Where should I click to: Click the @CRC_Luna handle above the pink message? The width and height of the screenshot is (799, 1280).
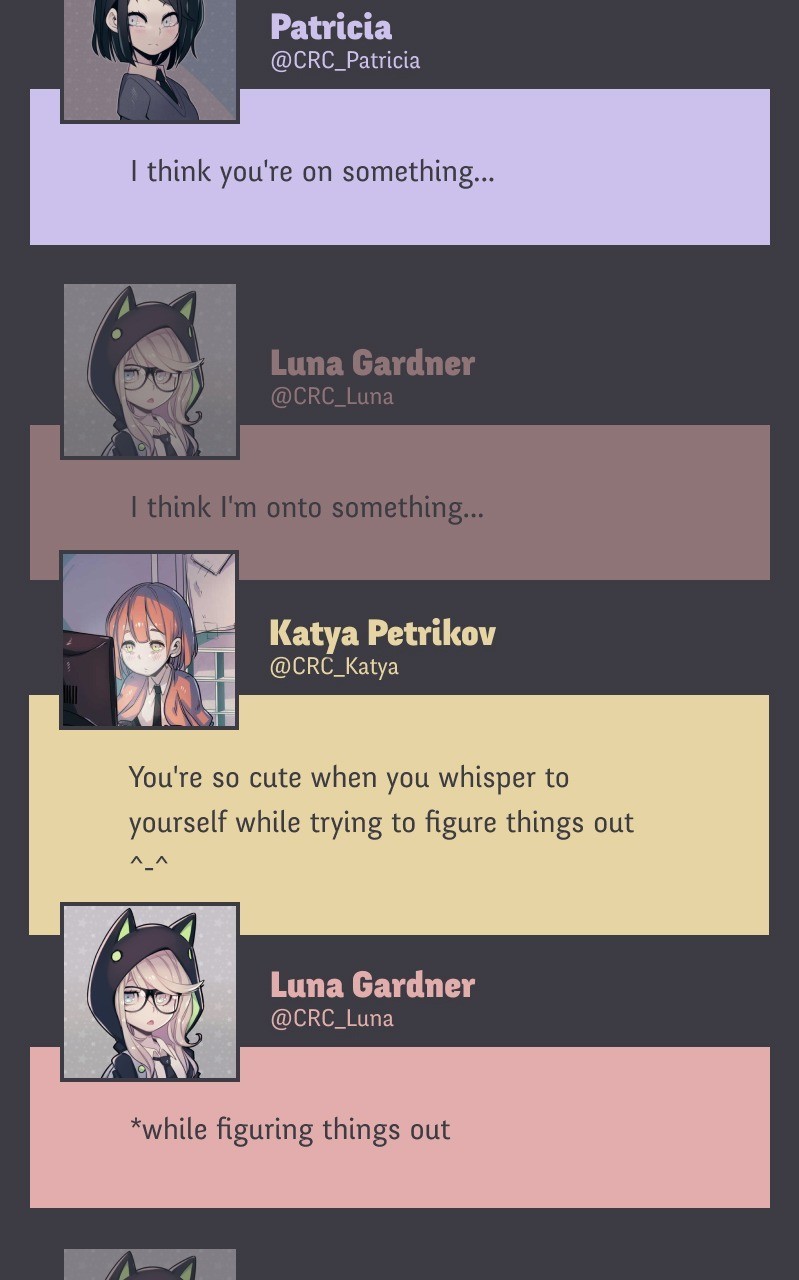[332, 1018]
